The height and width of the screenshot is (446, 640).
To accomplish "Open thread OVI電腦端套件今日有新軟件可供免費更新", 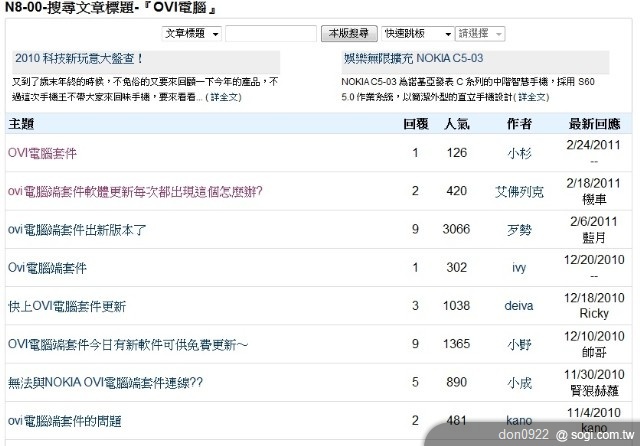I will pos(127,344).
